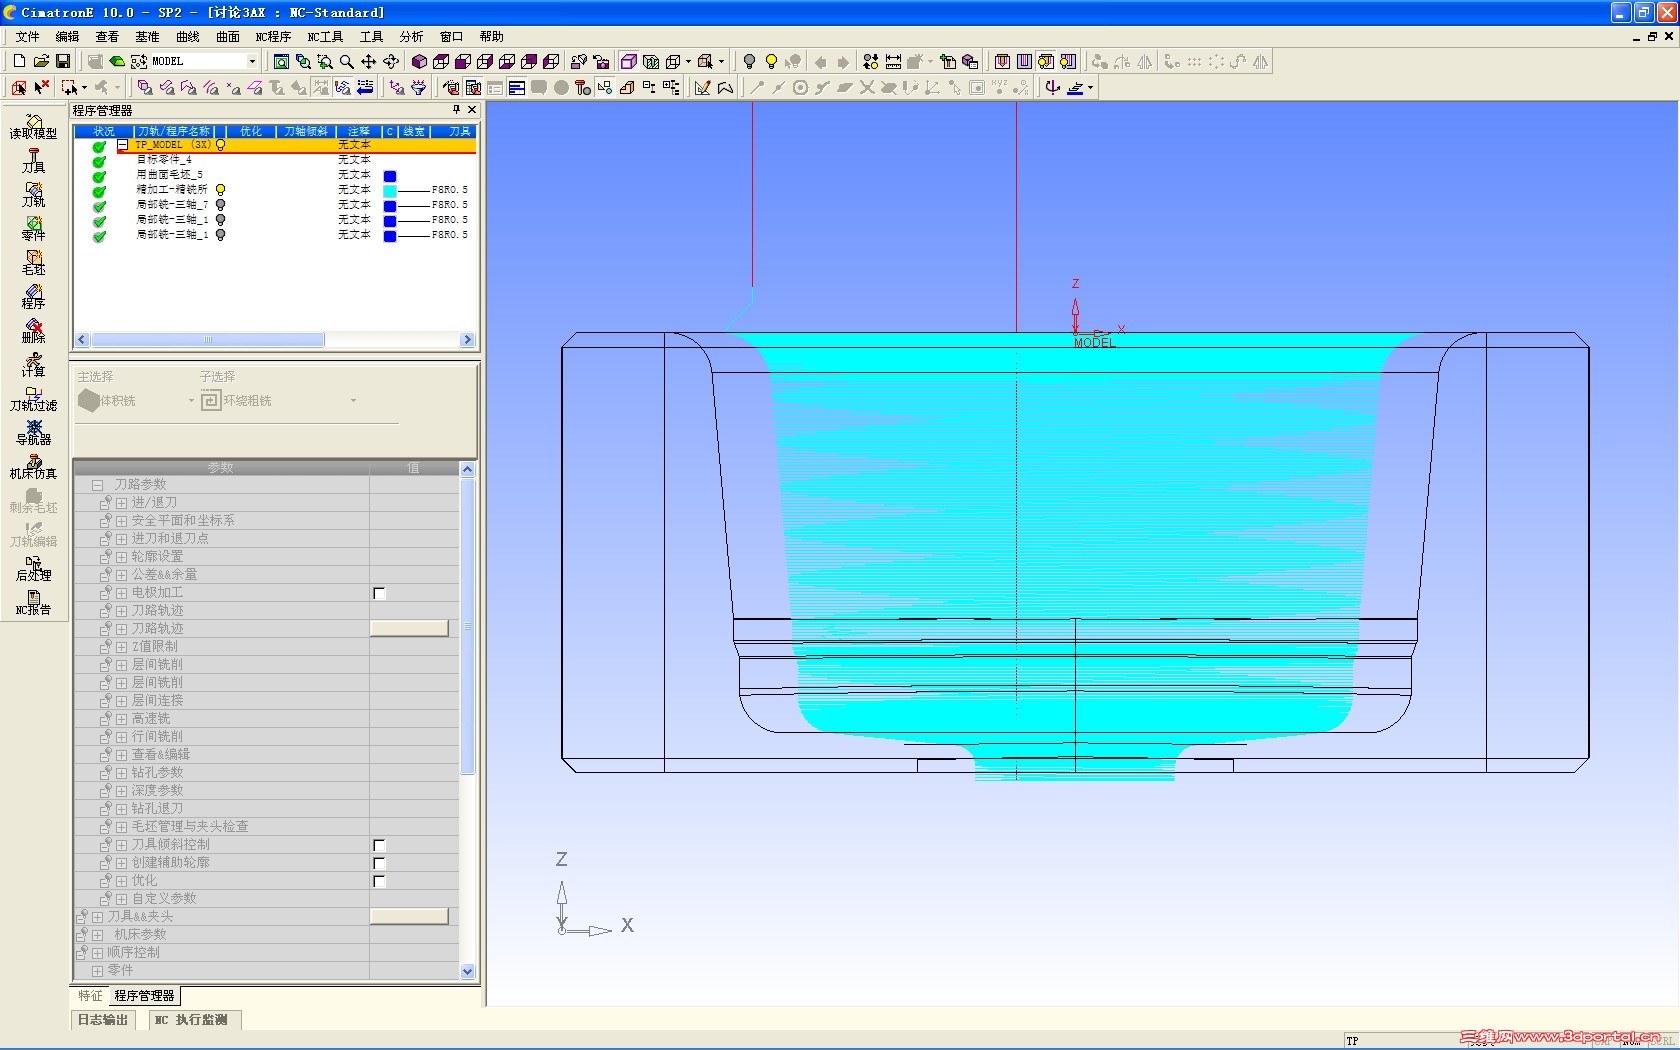
Task: Run 计算 (calculate) from the sidebar
Action: click(x=33, y=364)
